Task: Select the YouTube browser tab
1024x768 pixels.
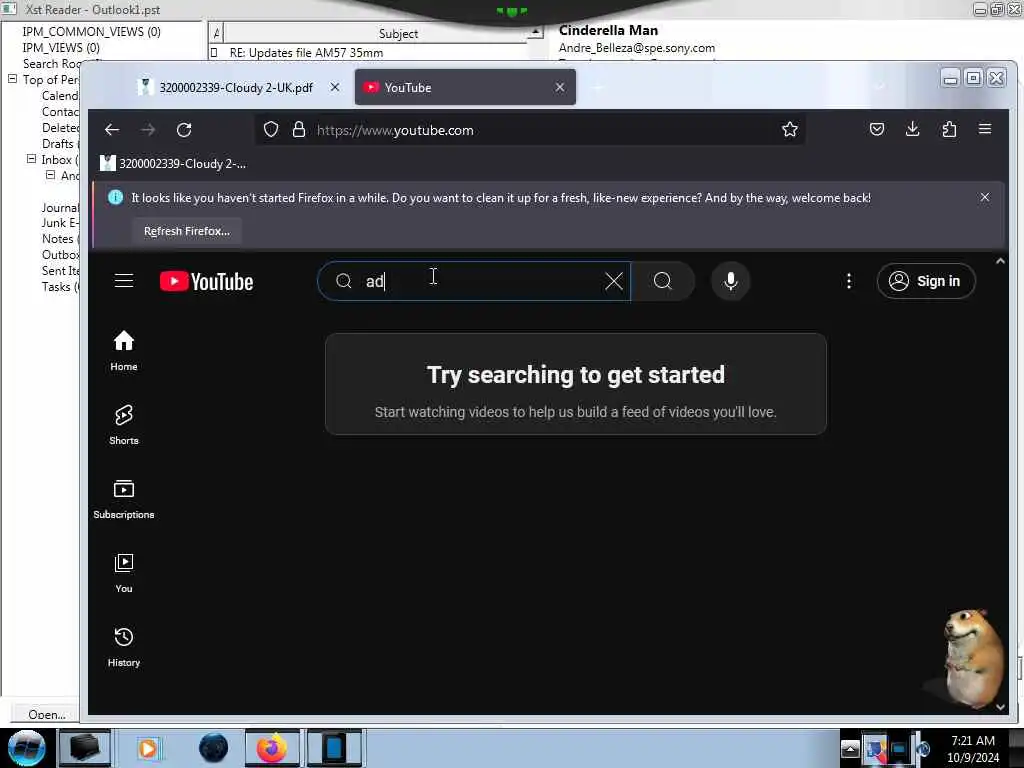Action: [x=465, y=87]
